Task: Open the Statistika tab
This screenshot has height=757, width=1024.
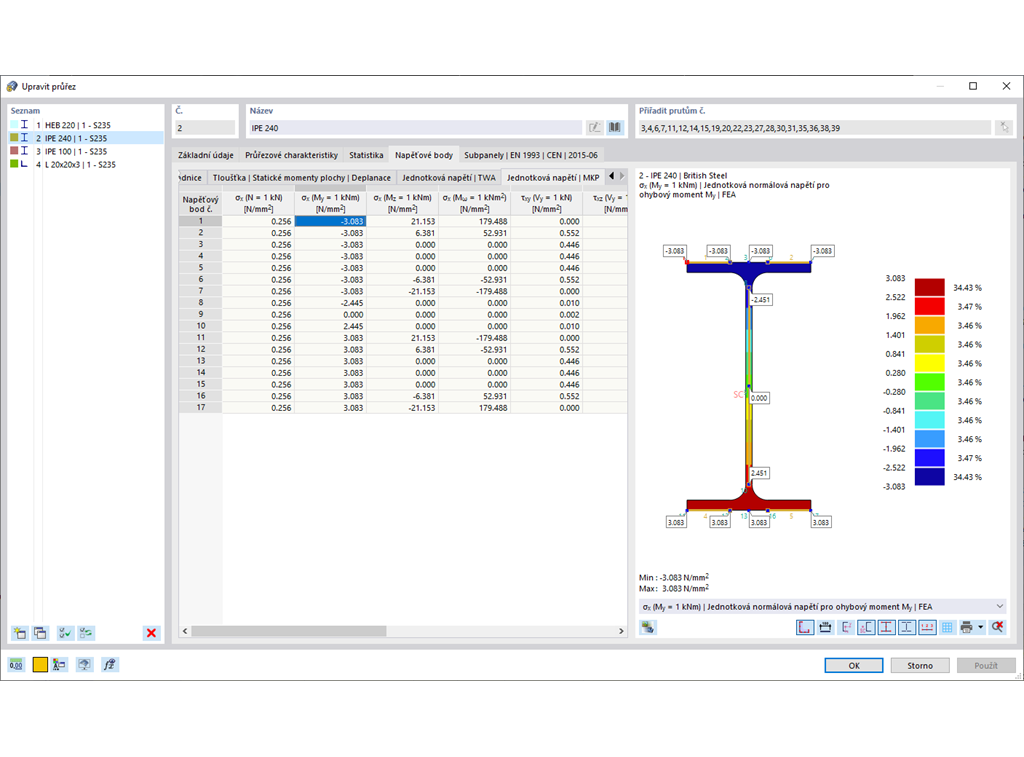Action: click(x=366, y=155)
